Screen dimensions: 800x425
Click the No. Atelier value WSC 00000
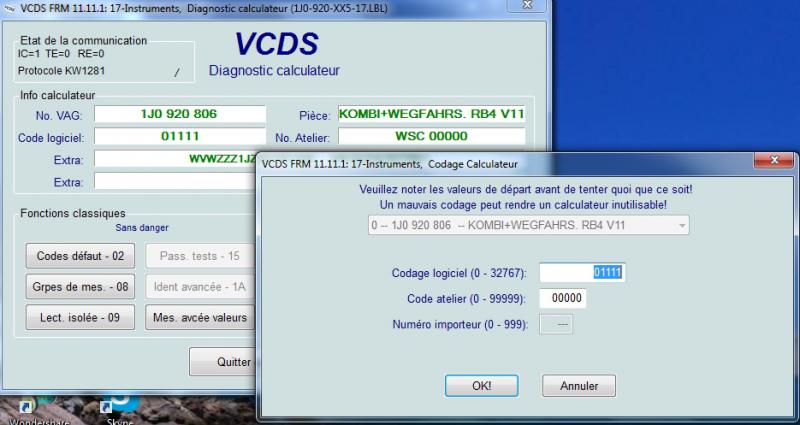click(432, 136)
